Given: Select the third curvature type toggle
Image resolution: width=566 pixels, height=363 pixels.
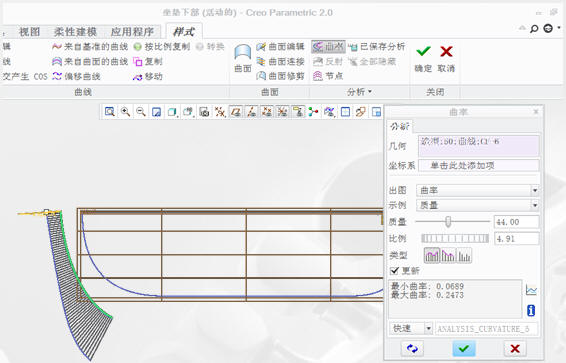Looking at the screenshot, I should (464, 255).
